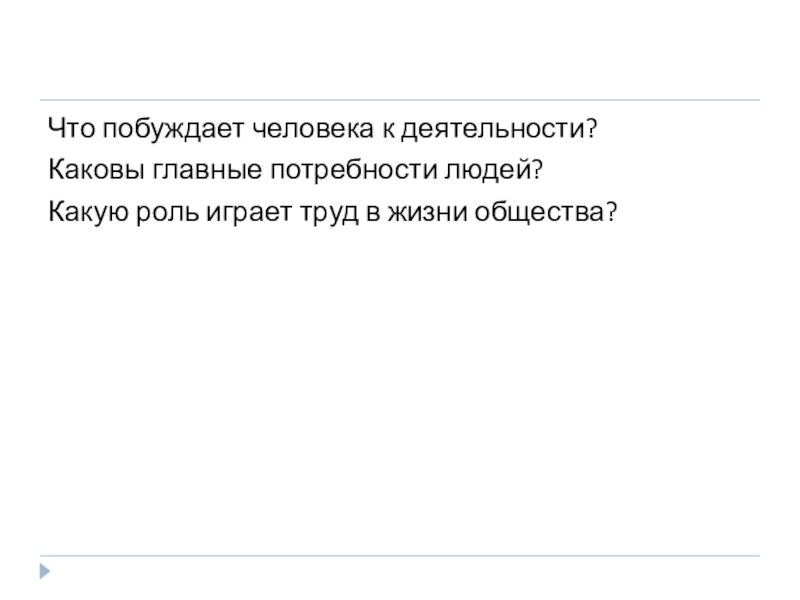Screen dimensions: 800x600
Task: Click the word "жизни" in third question
Action: tap(427, 211)
